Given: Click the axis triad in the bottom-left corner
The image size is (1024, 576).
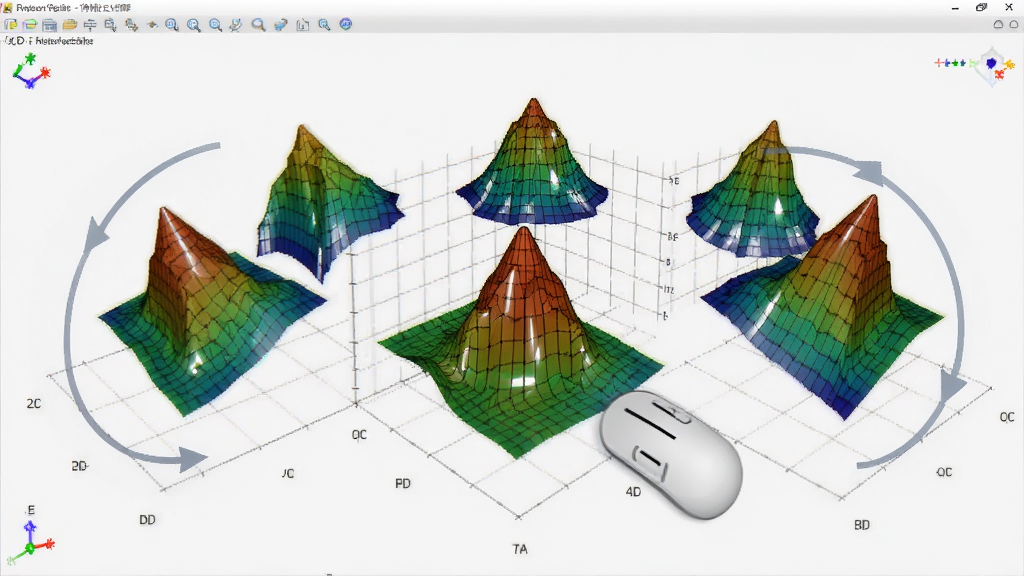Looking at the screenshot, I should 30,542.
